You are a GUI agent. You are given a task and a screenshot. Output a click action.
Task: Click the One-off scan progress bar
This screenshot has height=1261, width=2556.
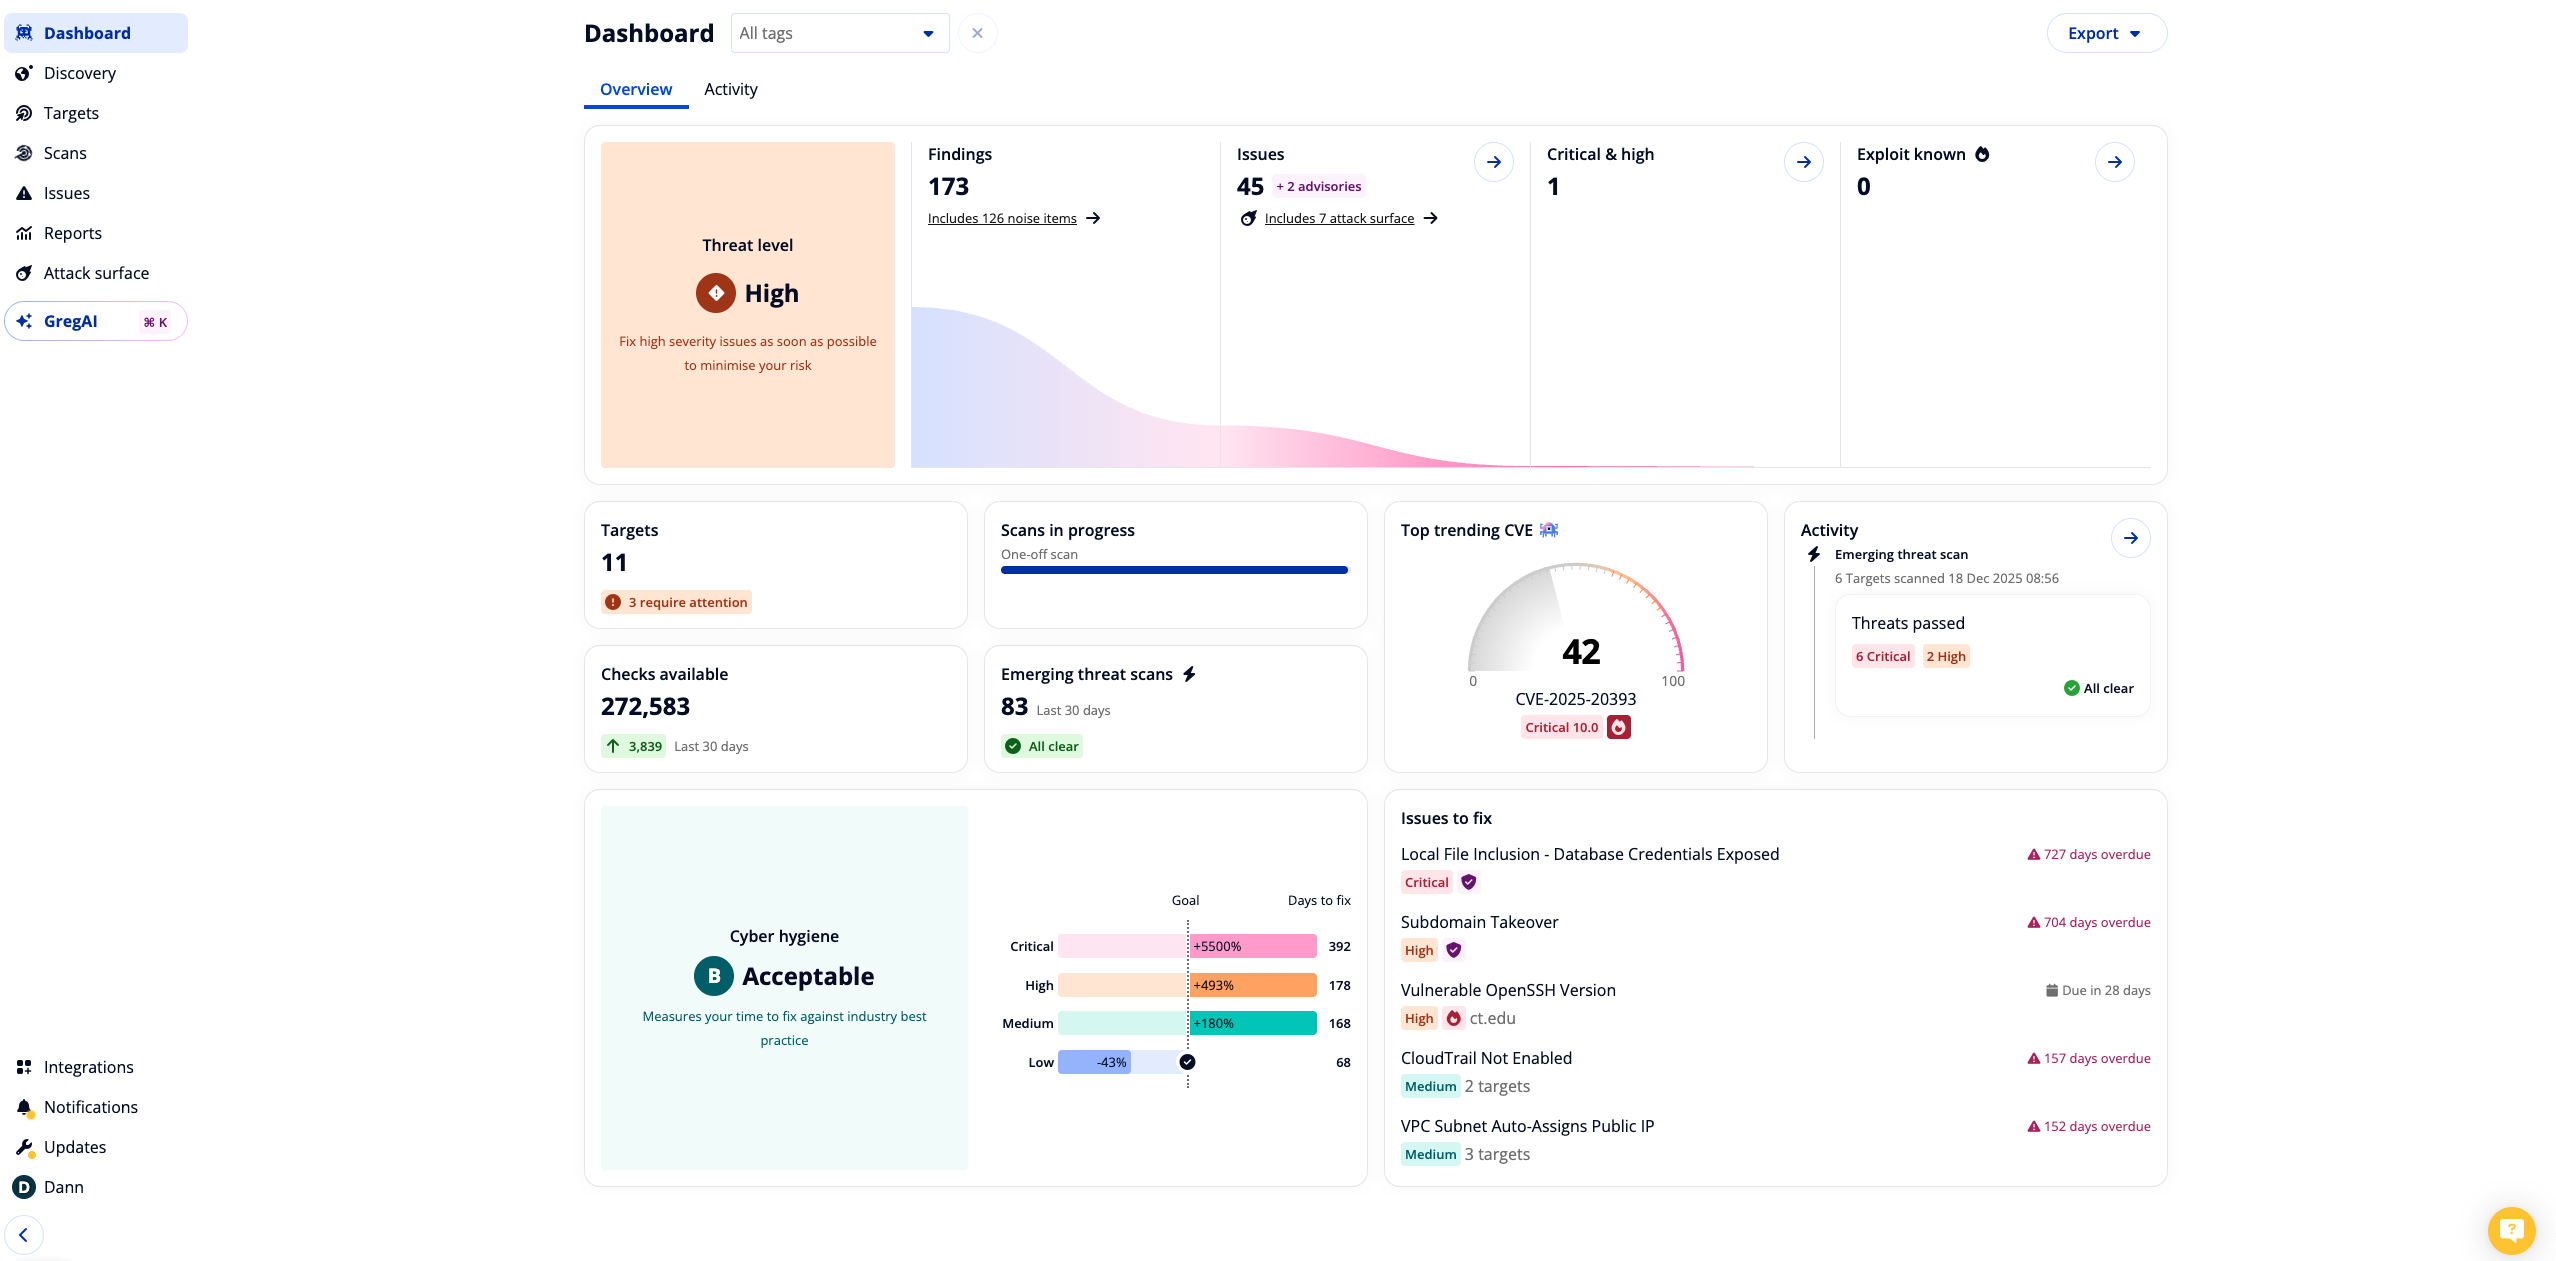(x=1174, y=570)
